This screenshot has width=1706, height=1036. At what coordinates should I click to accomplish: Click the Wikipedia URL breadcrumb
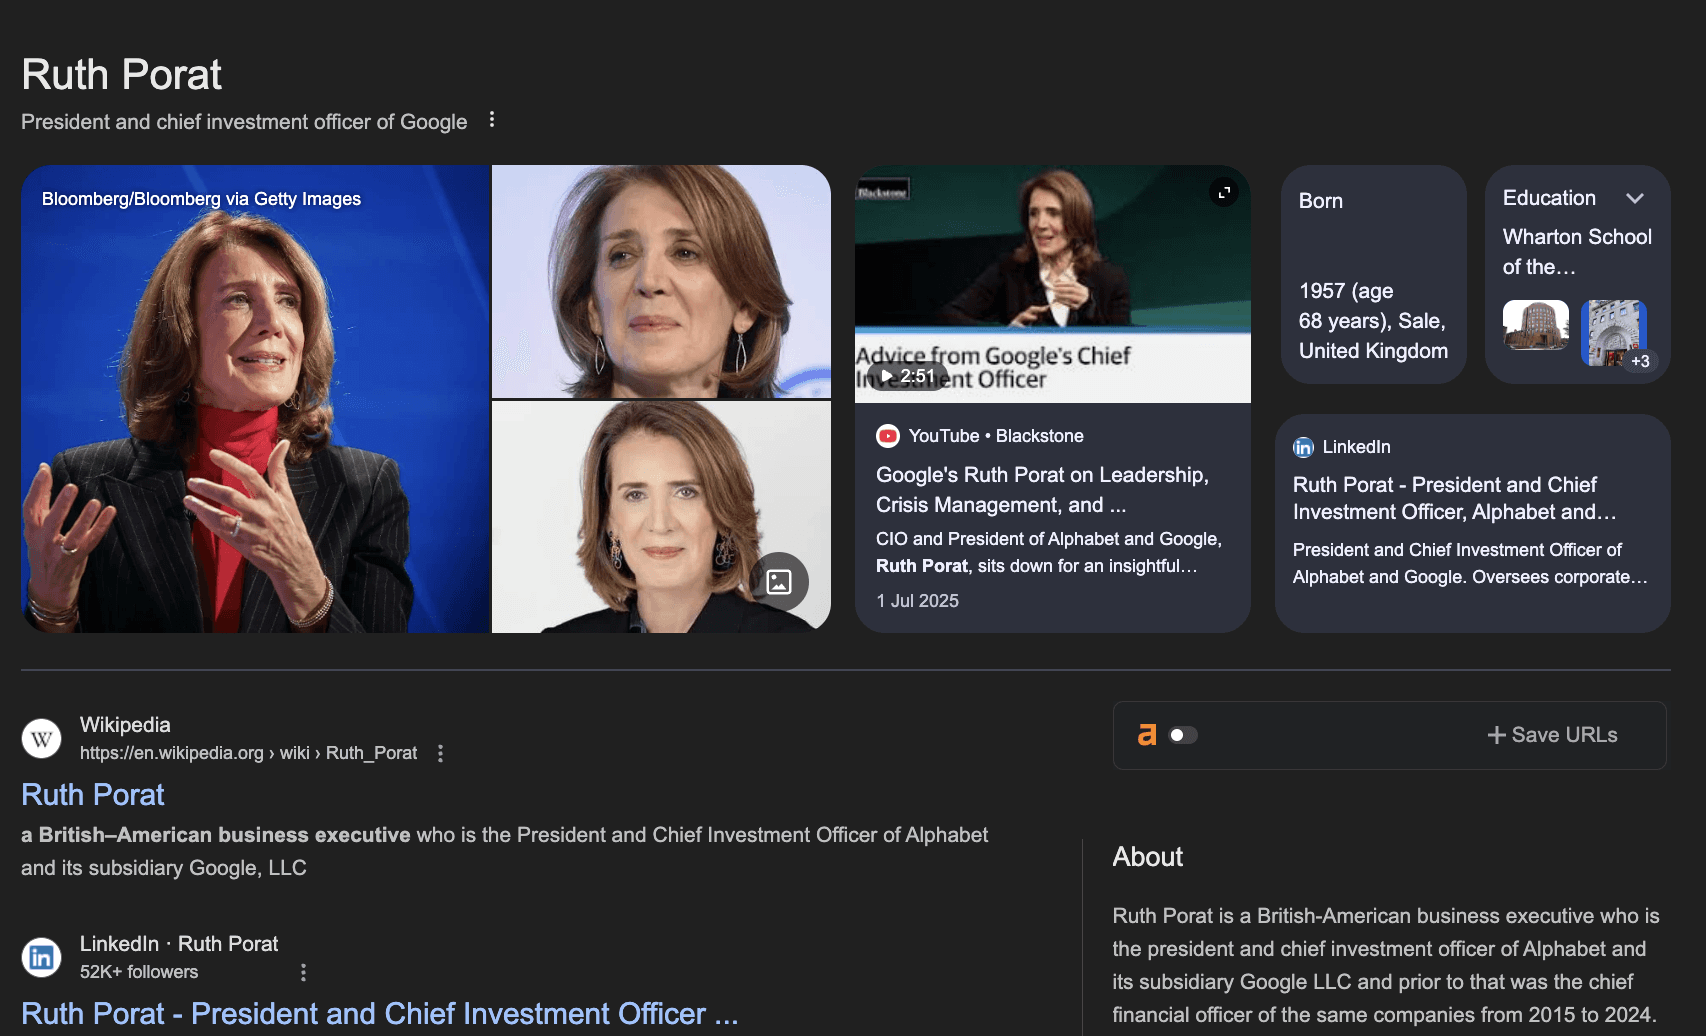tap(248, 753)
